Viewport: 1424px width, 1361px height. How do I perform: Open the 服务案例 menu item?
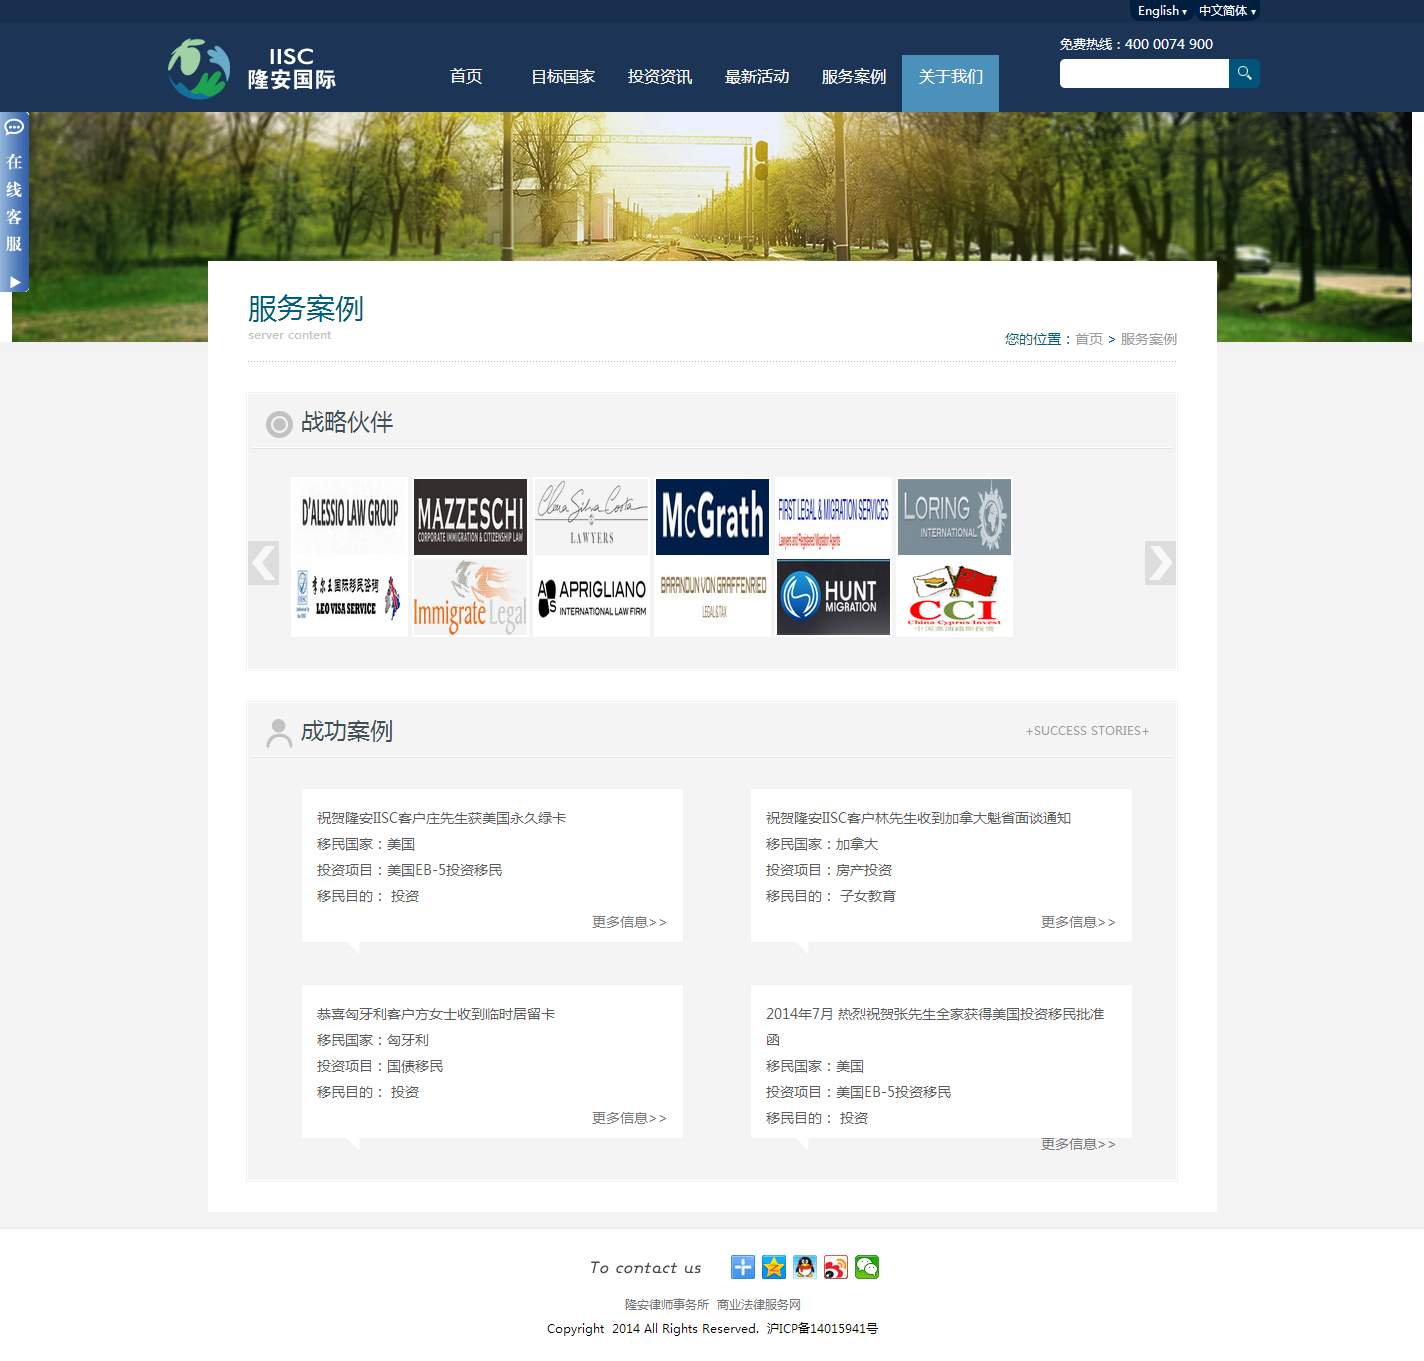[x=854, y=77]
